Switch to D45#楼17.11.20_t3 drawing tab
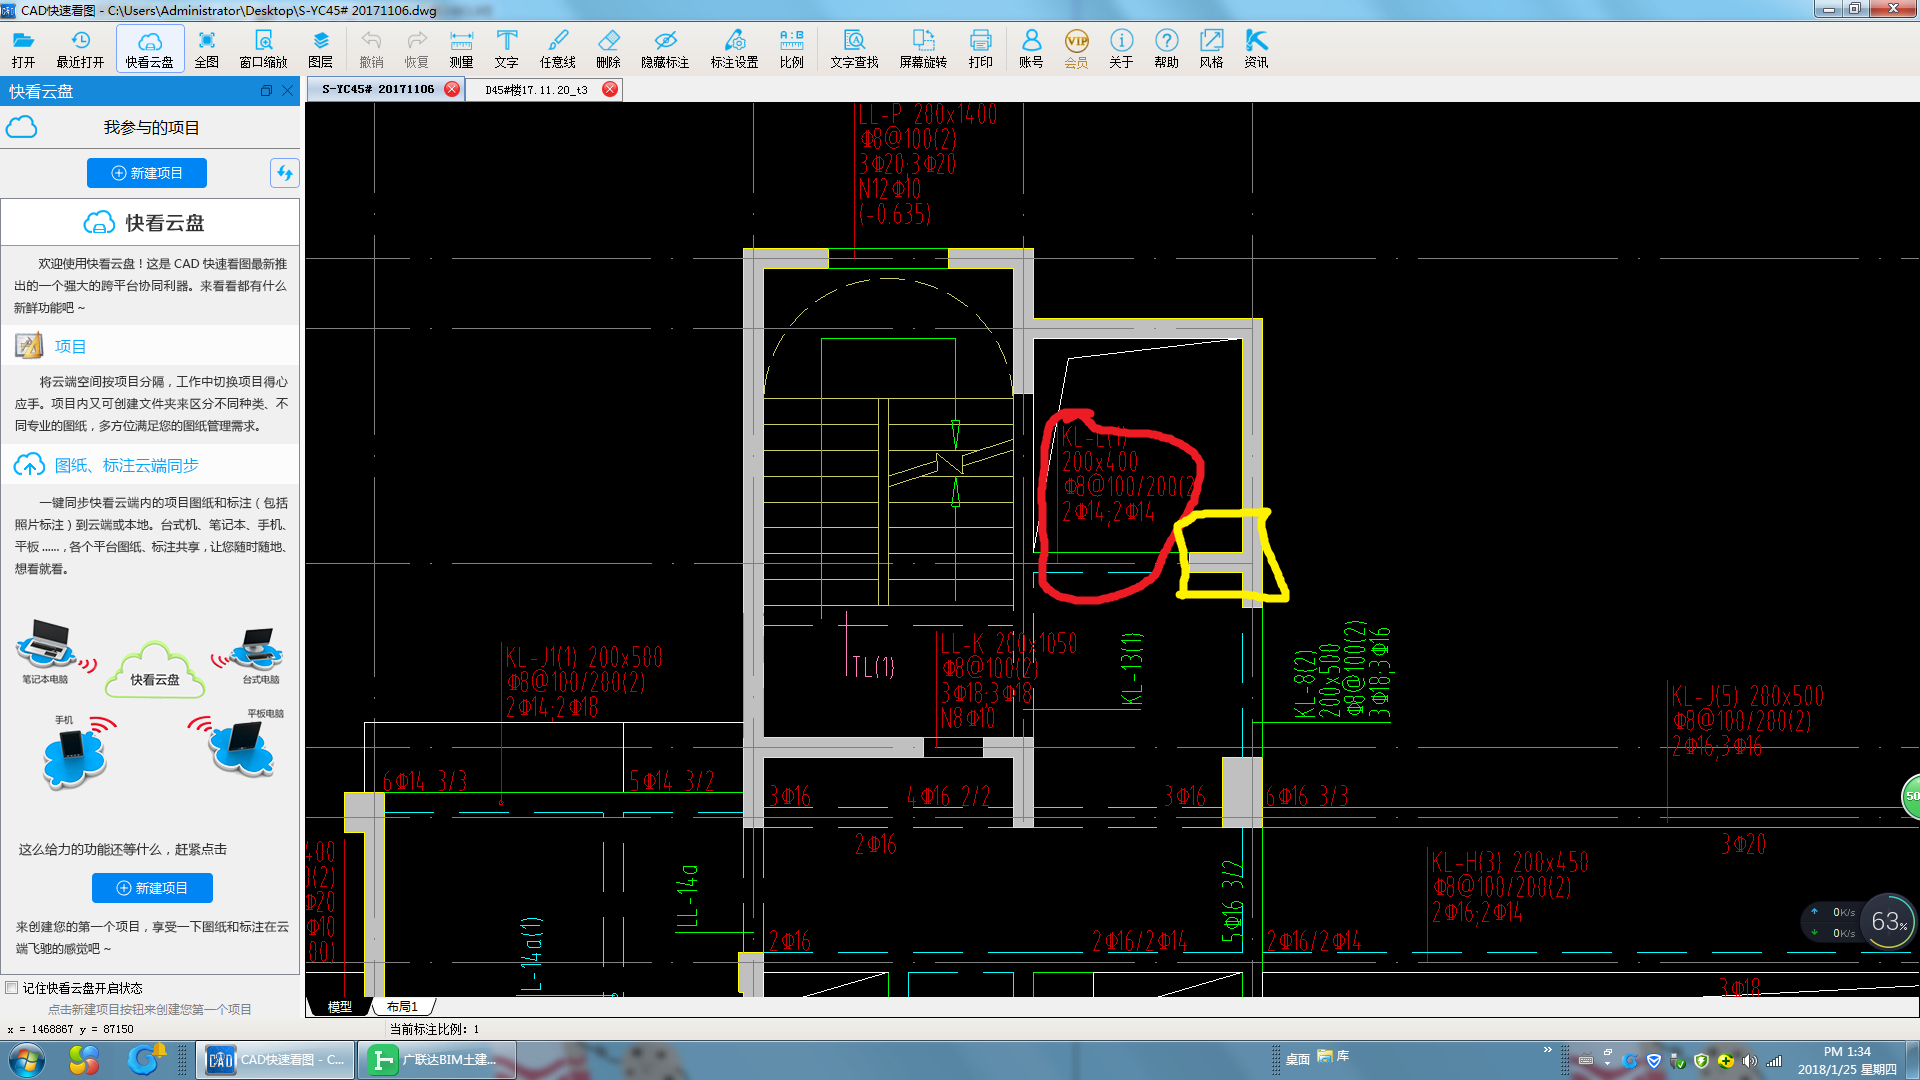The height and width of the screenshot is (1080, 1920). (x=536, y=89)
